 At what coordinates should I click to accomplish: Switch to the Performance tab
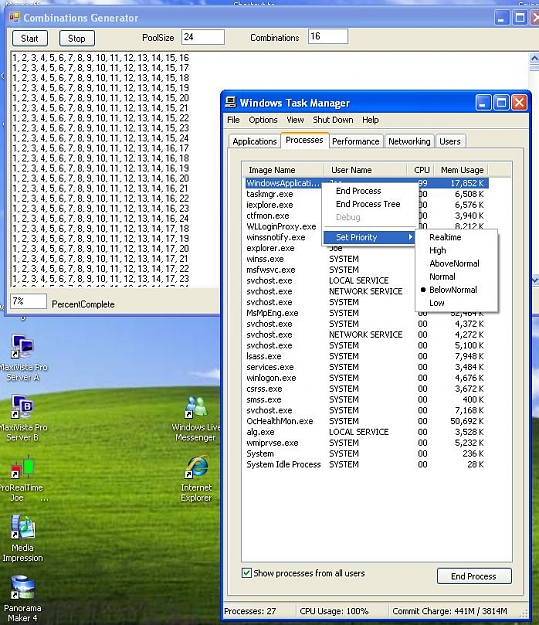[356, 142]
